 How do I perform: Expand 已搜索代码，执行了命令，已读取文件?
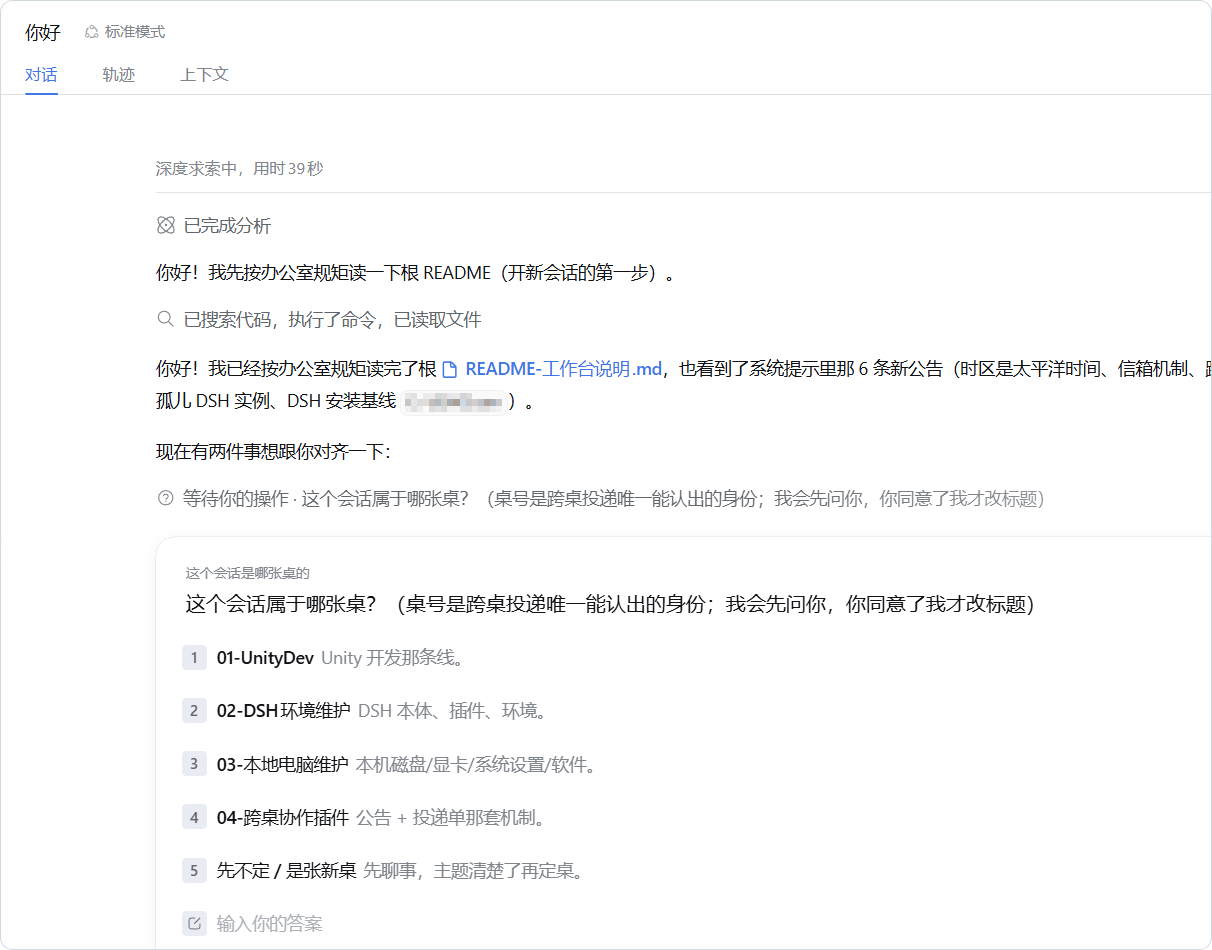click(332, 320)
